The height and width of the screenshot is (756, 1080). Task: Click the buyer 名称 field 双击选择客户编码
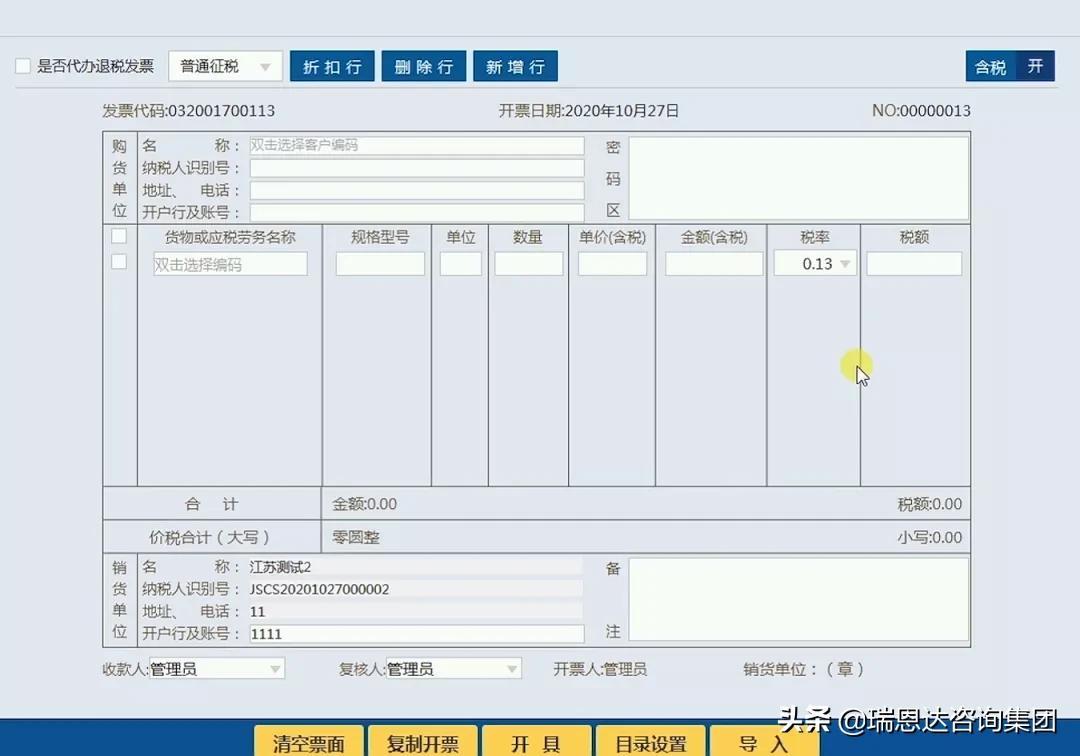417,145
